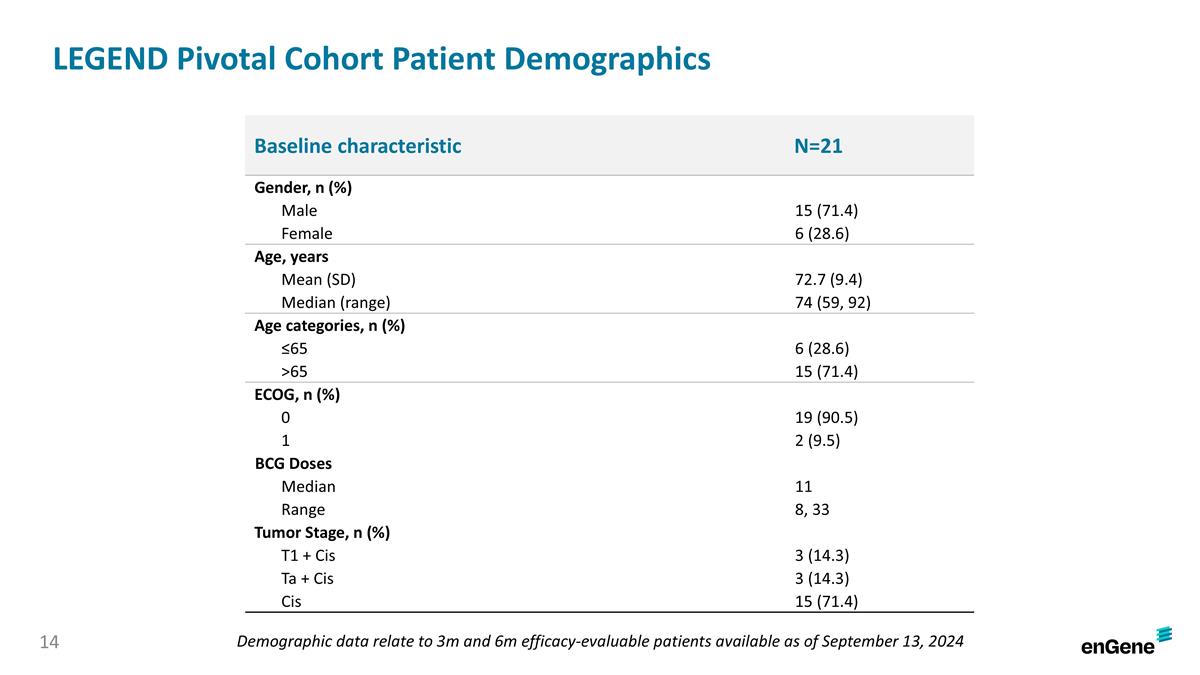This screenshot has width=1200, height=675.
Task: Select the Baseline characteristic column header
Action: [358, 146]
